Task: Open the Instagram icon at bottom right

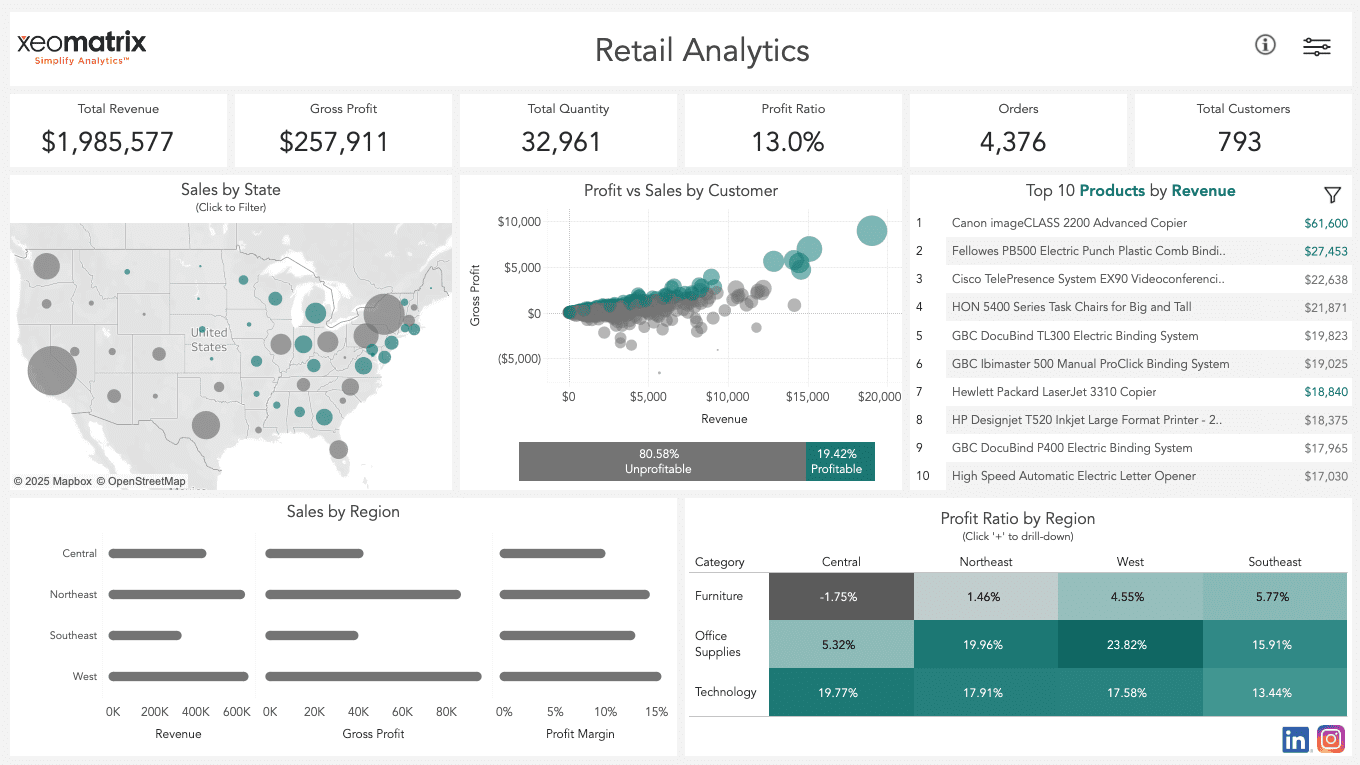Action: click(x=1331, y=739)
